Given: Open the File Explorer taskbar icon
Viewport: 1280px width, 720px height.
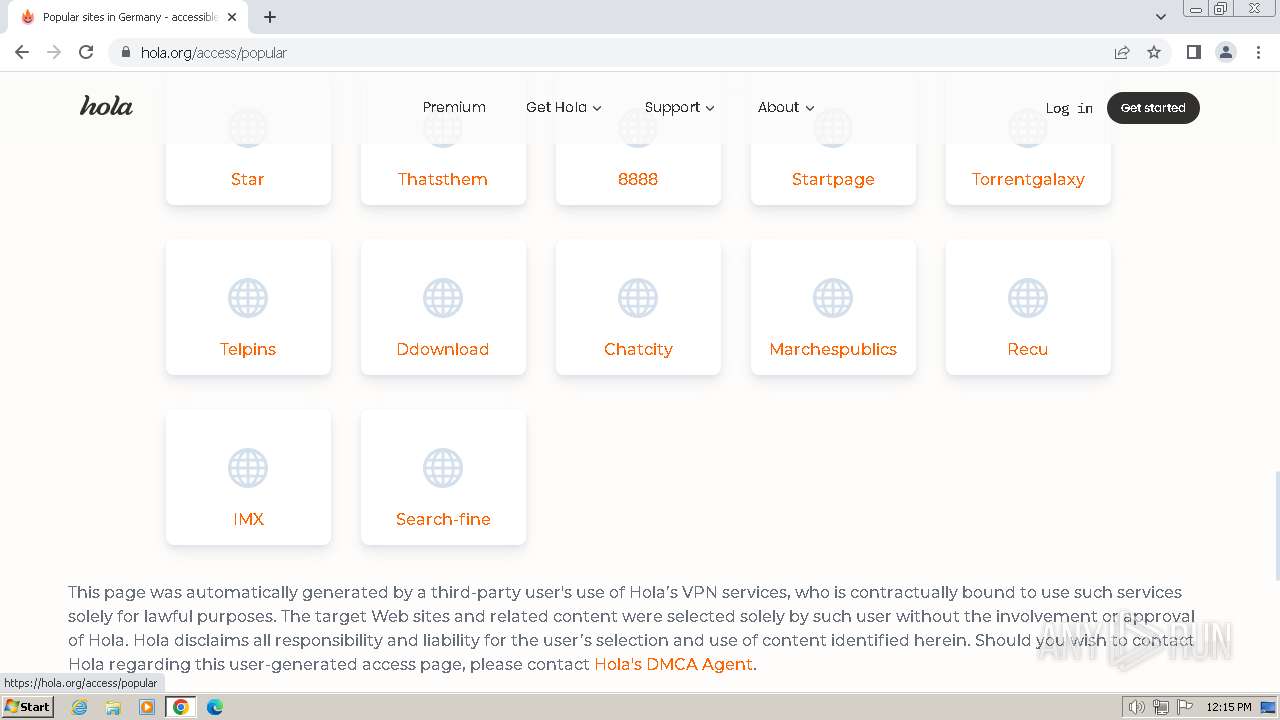Looking at the screenshot, I should [113, 707].
